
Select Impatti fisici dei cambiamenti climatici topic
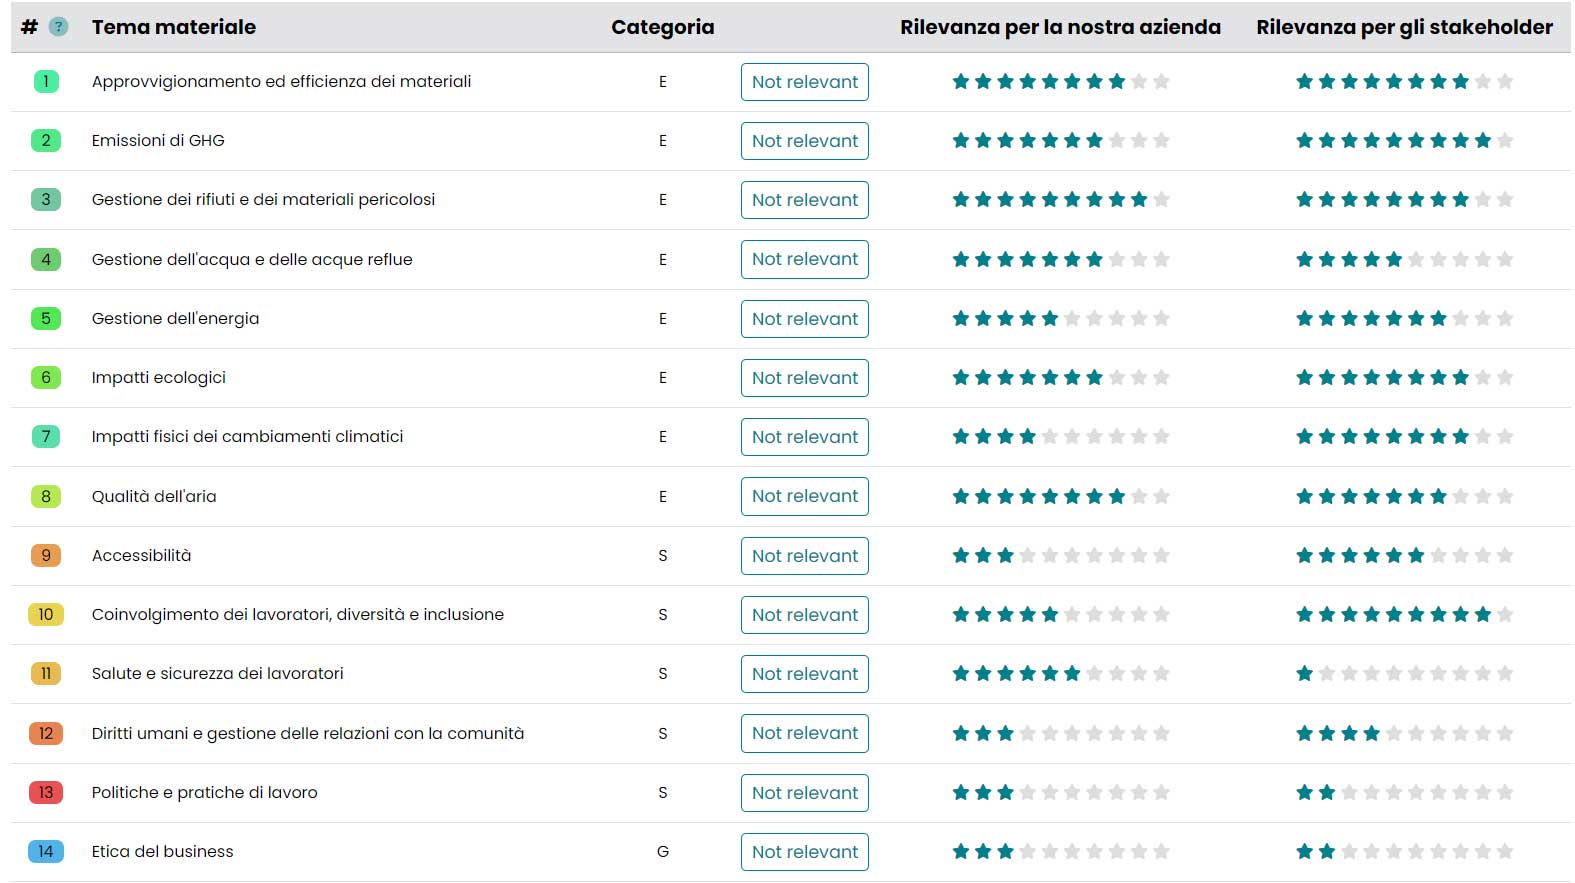(x=247, y=437)
